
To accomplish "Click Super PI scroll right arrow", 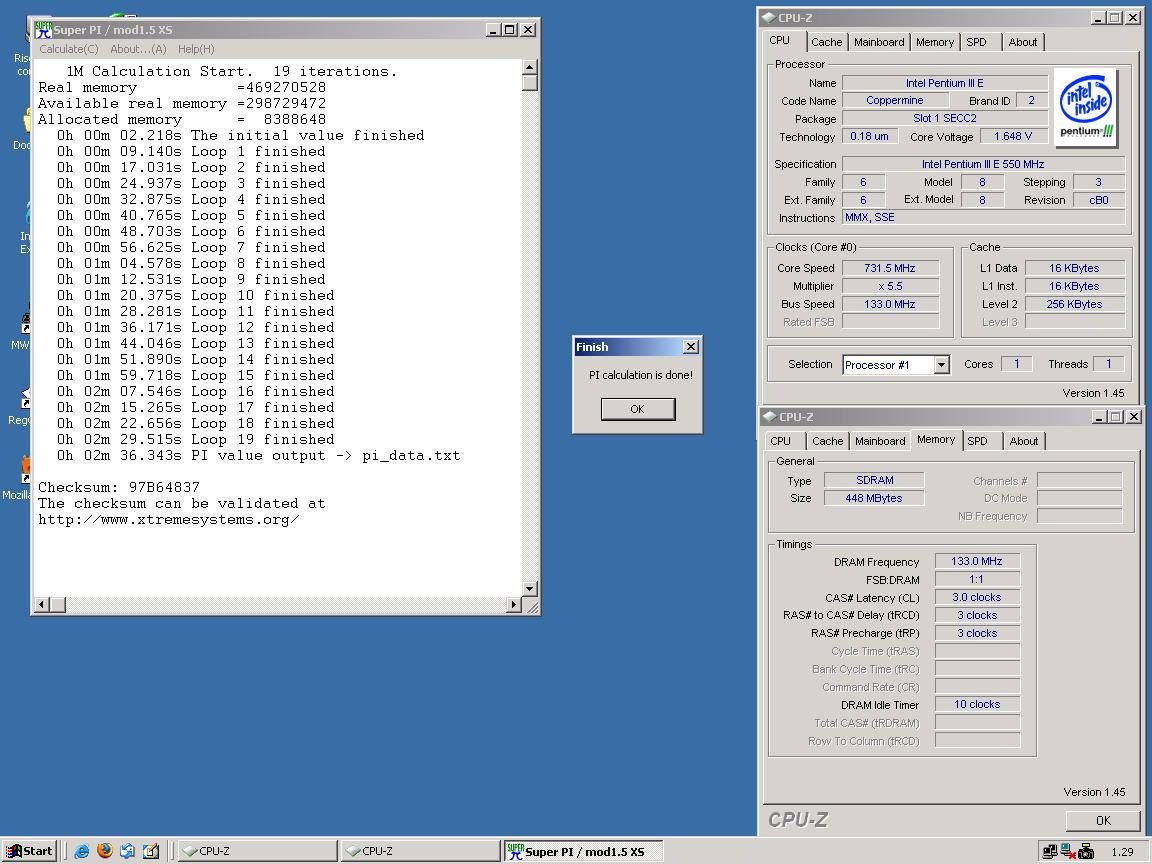I will (x=514, y=605).
